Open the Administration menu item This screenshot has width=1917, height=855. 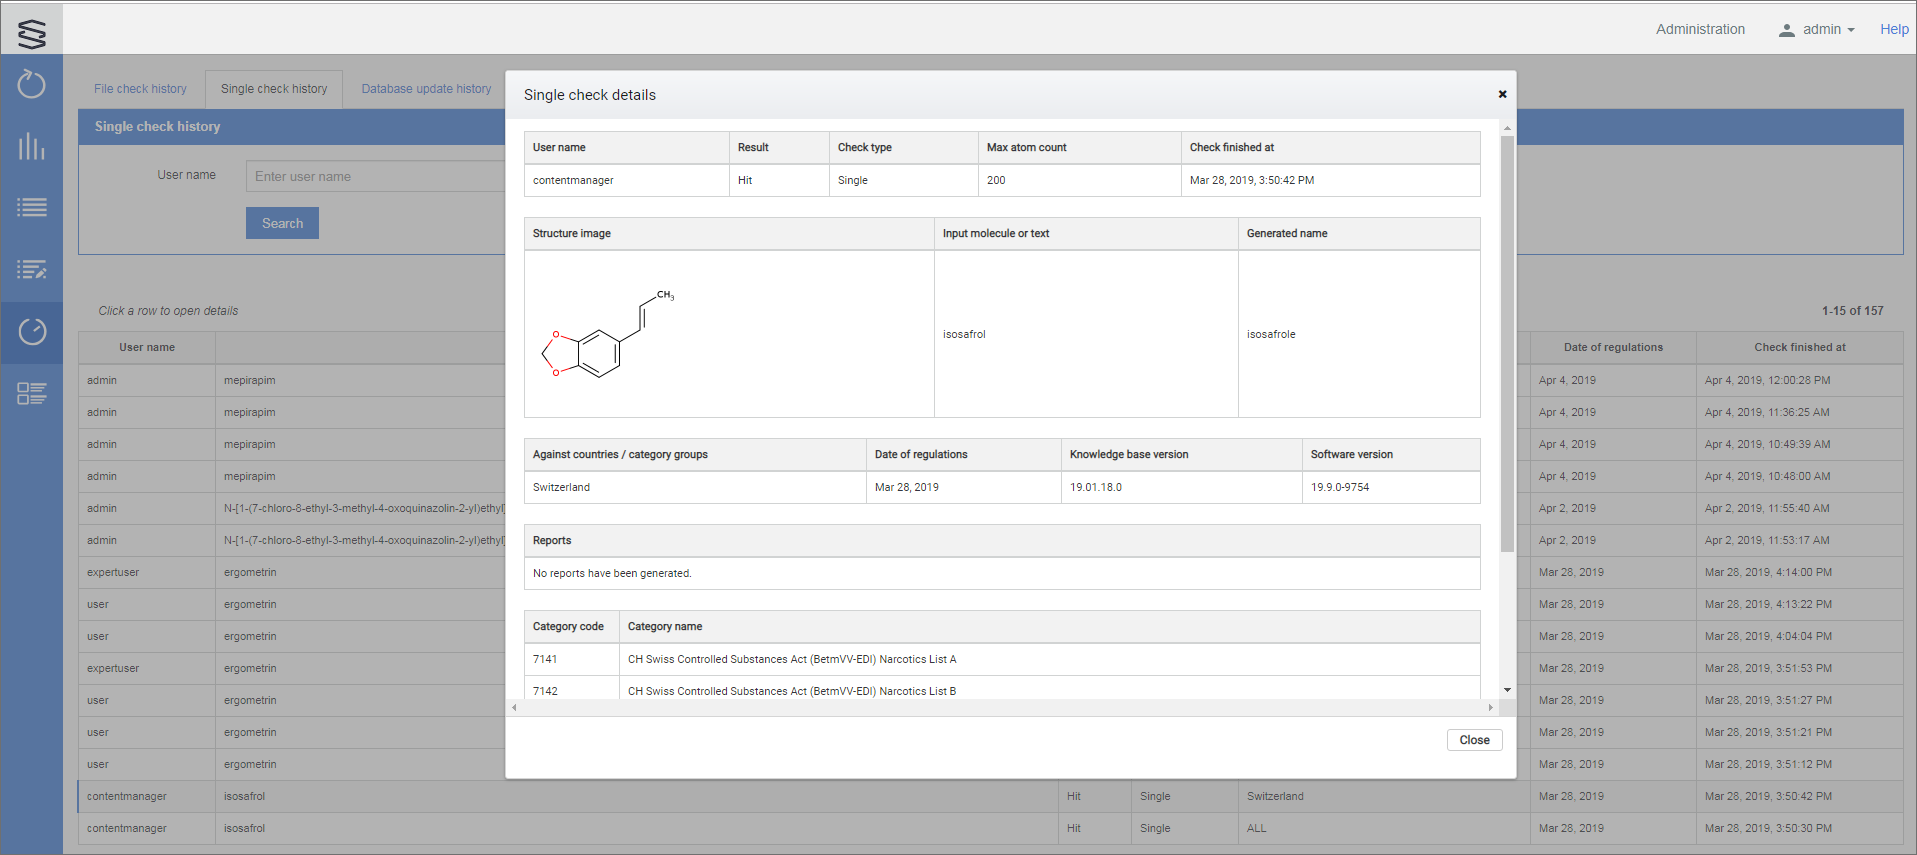(x=1699, y=30)
